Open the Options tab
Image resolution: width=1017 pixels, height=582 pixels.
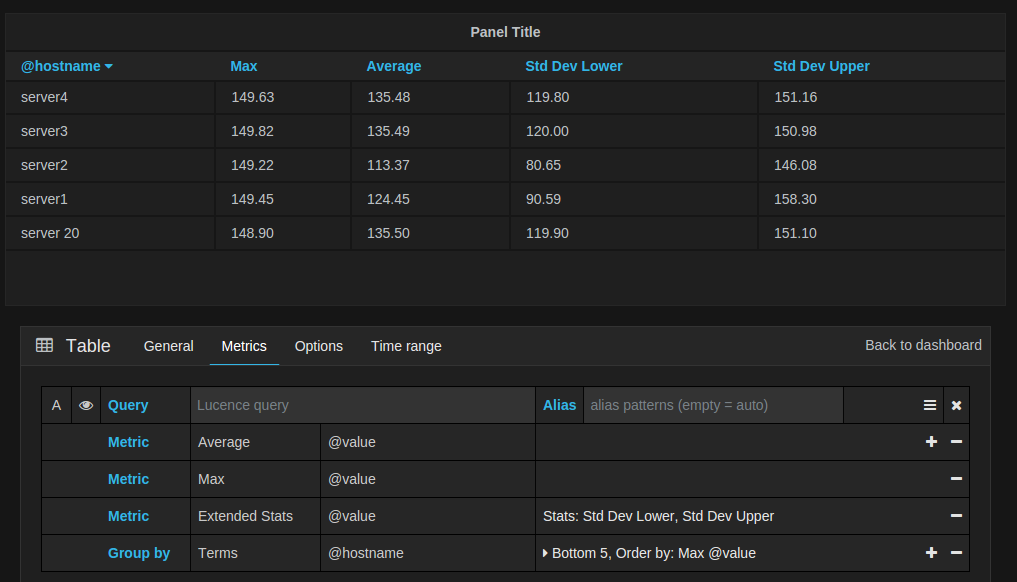coord(318,346)
